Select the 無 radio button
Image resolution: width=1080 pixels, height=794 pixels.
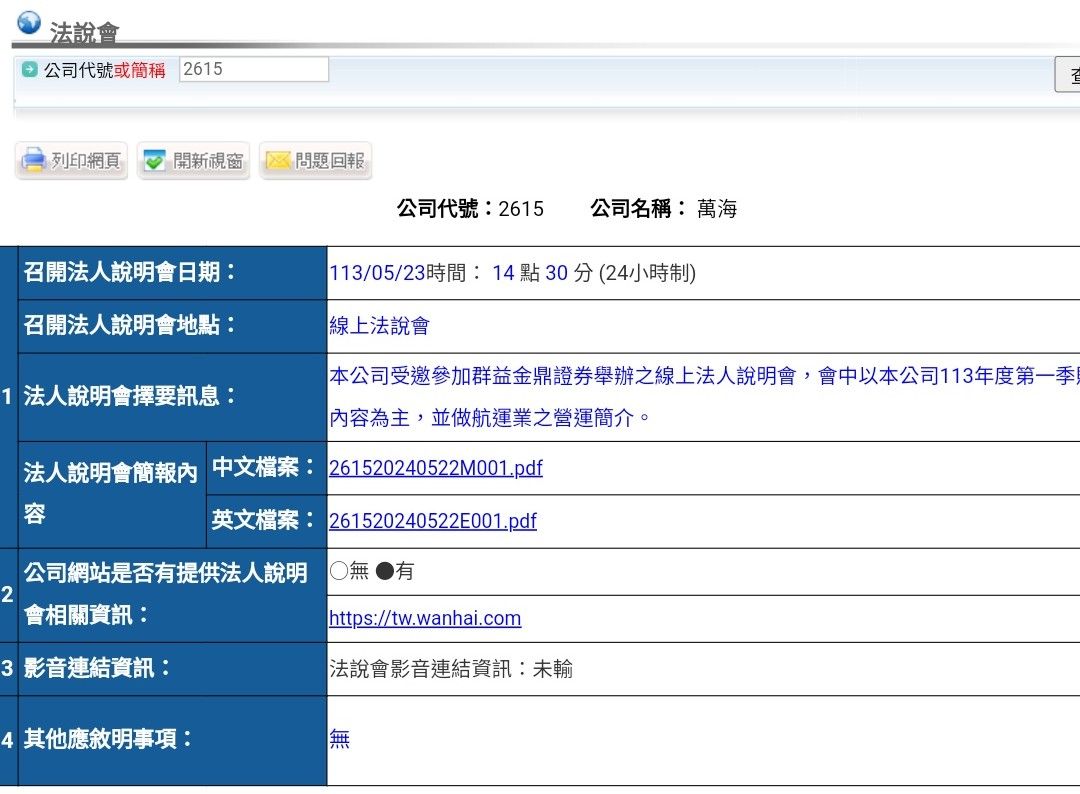[339, 571]
